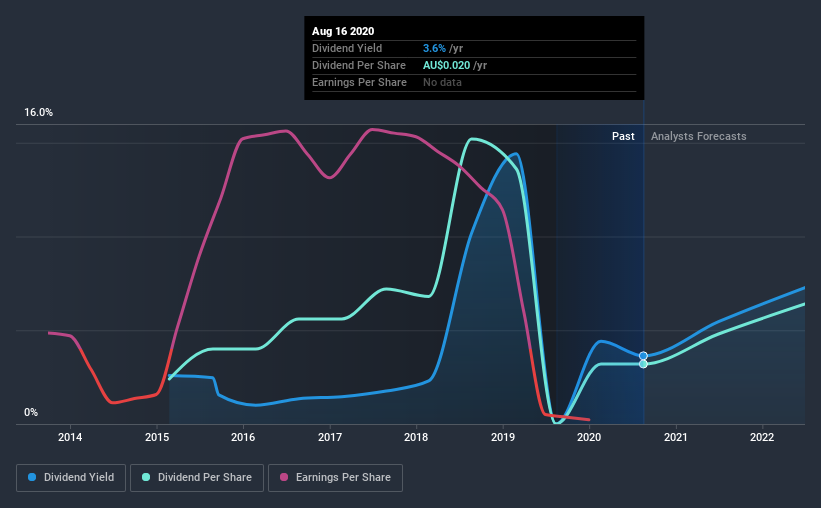Image resolution: width=821 pixels, height=508 pixels.
Task: Select the blue Dividend Yield data point marker
Action: click(x=644, y=356)
